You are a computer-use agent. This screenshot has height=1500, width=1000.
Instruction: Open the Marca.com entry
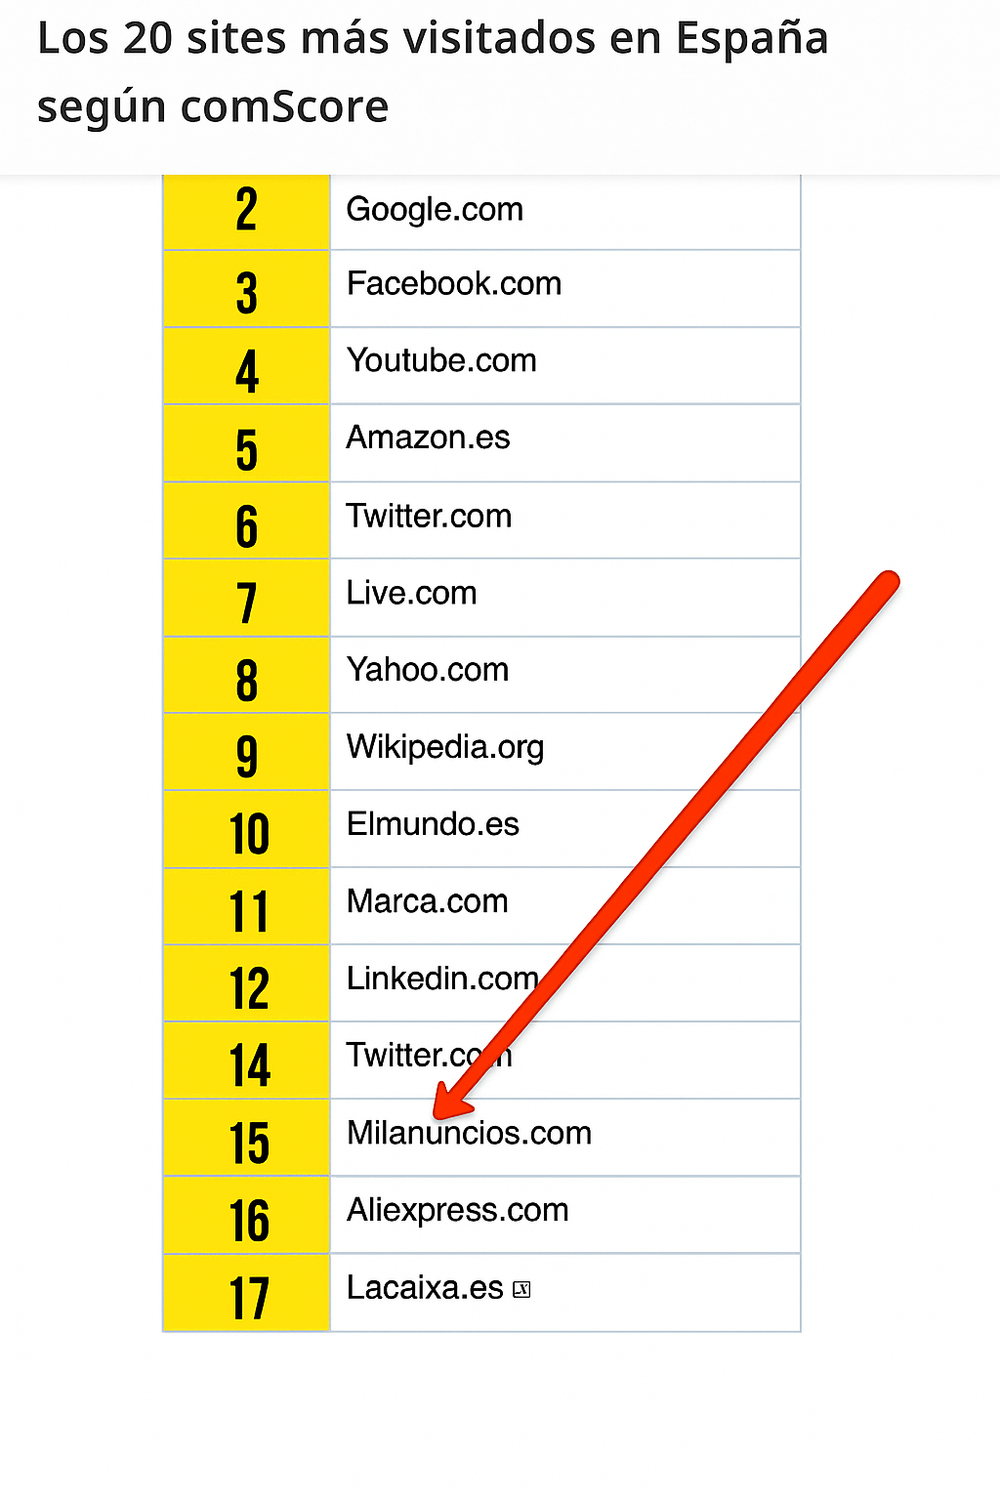click(x=427, y=902)
